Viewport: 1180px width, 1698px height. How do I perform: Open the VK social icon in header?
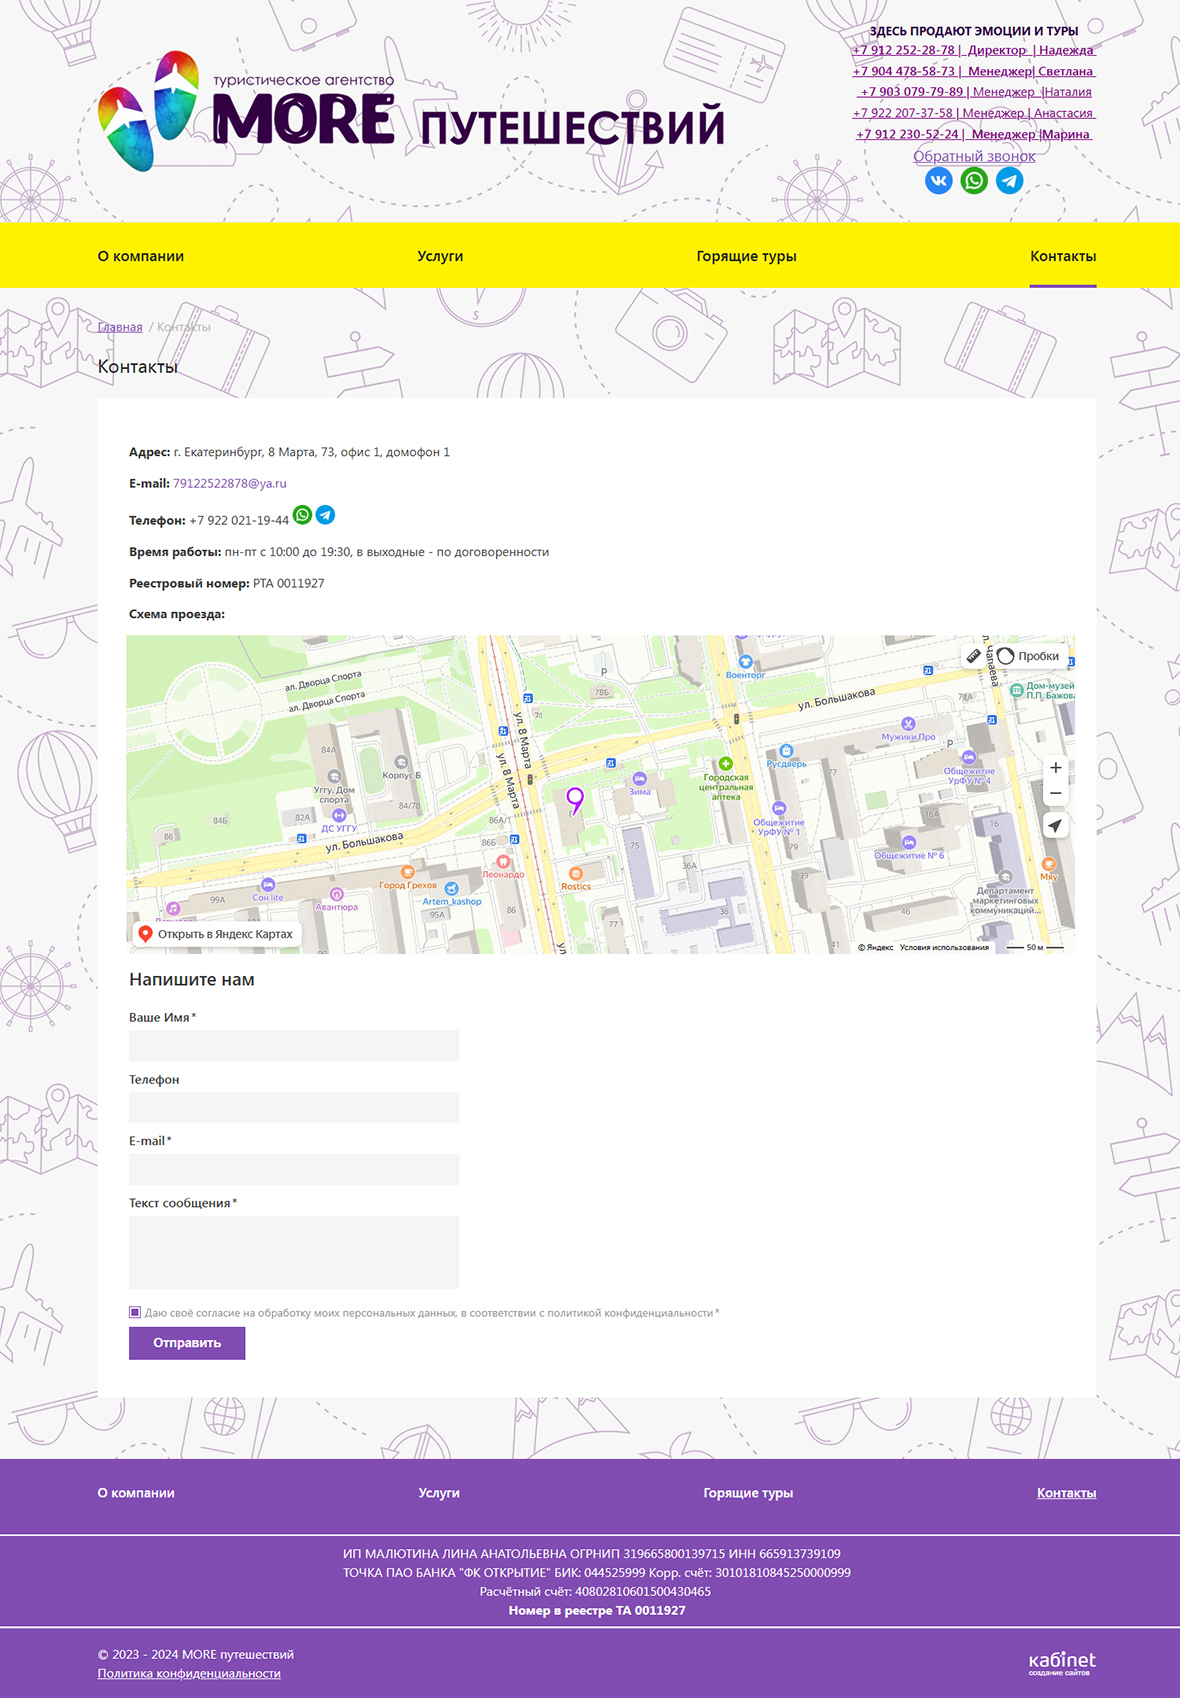point(938,181)
